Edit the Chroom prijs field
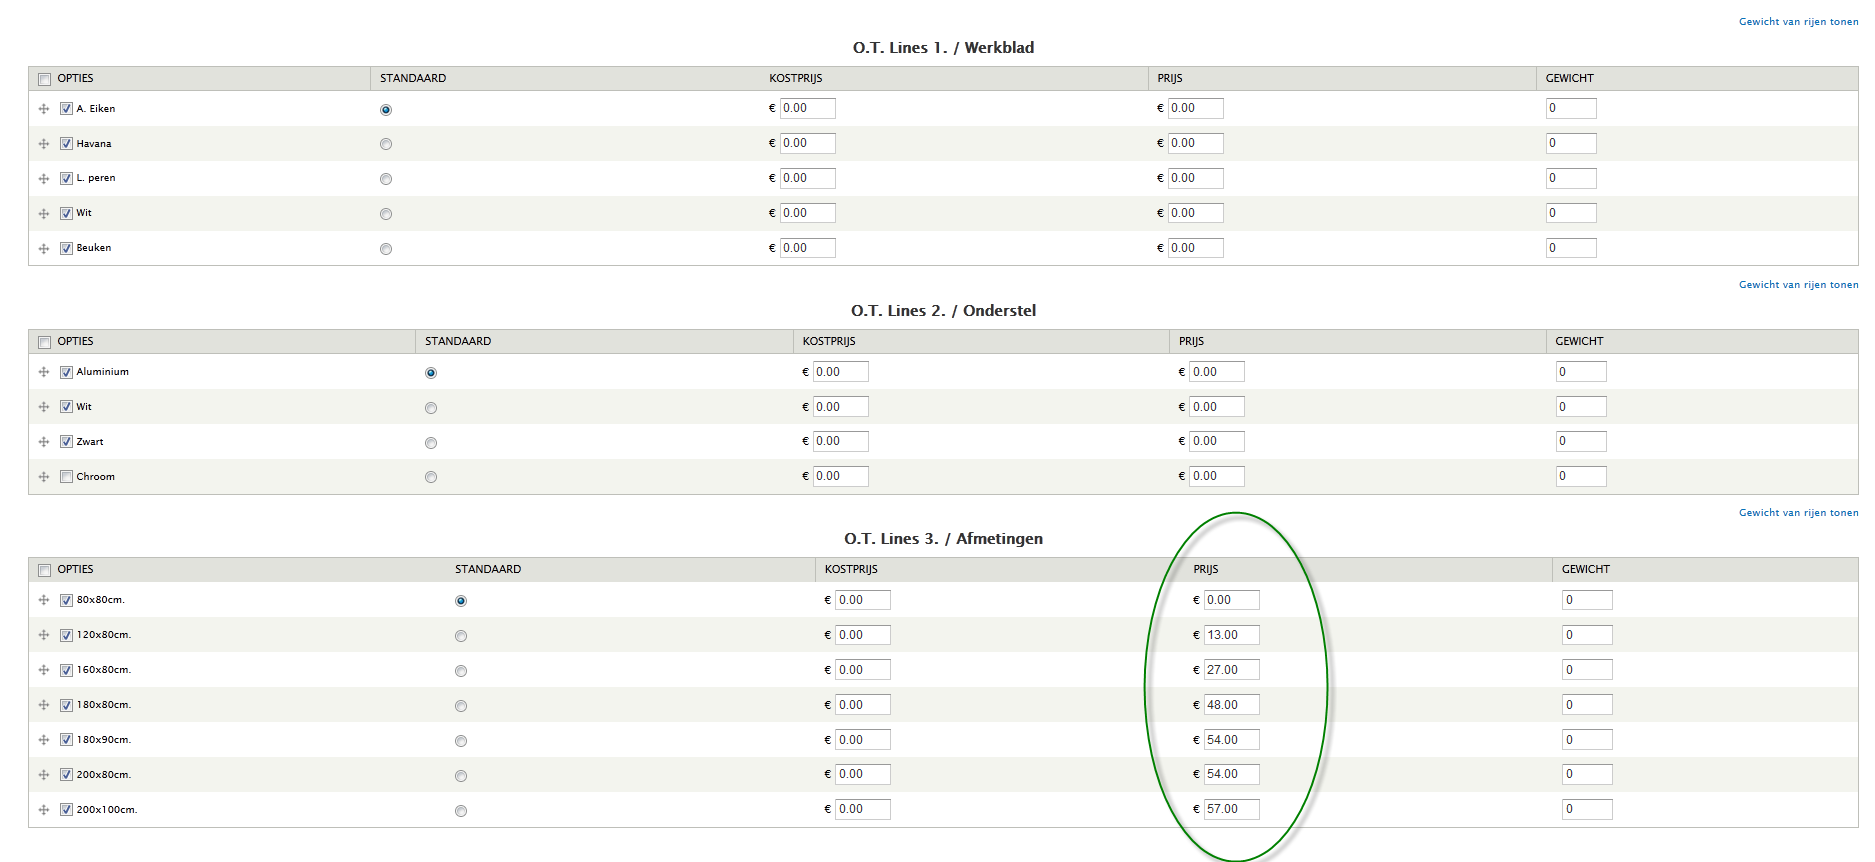 point(1217,476)
